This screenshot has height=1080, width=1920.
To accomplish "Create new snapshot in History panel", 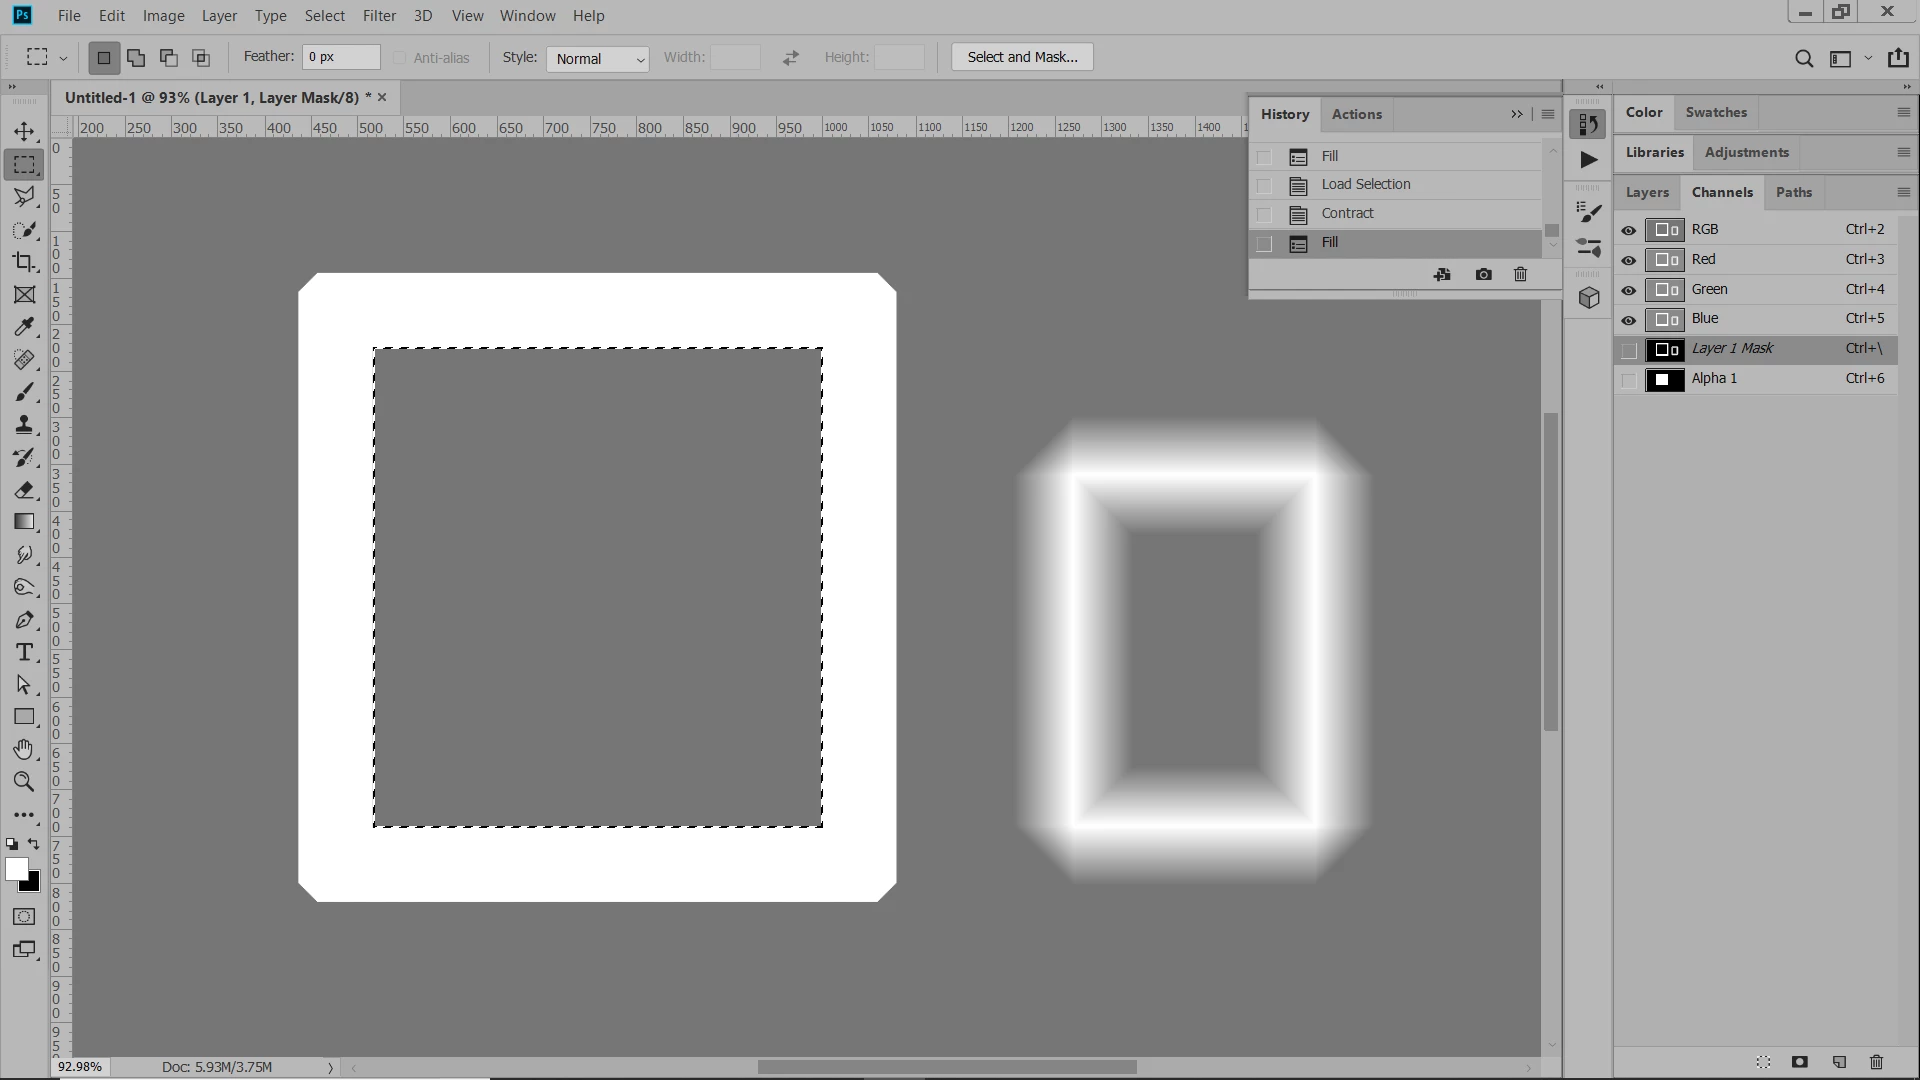I will (1483, 274).
